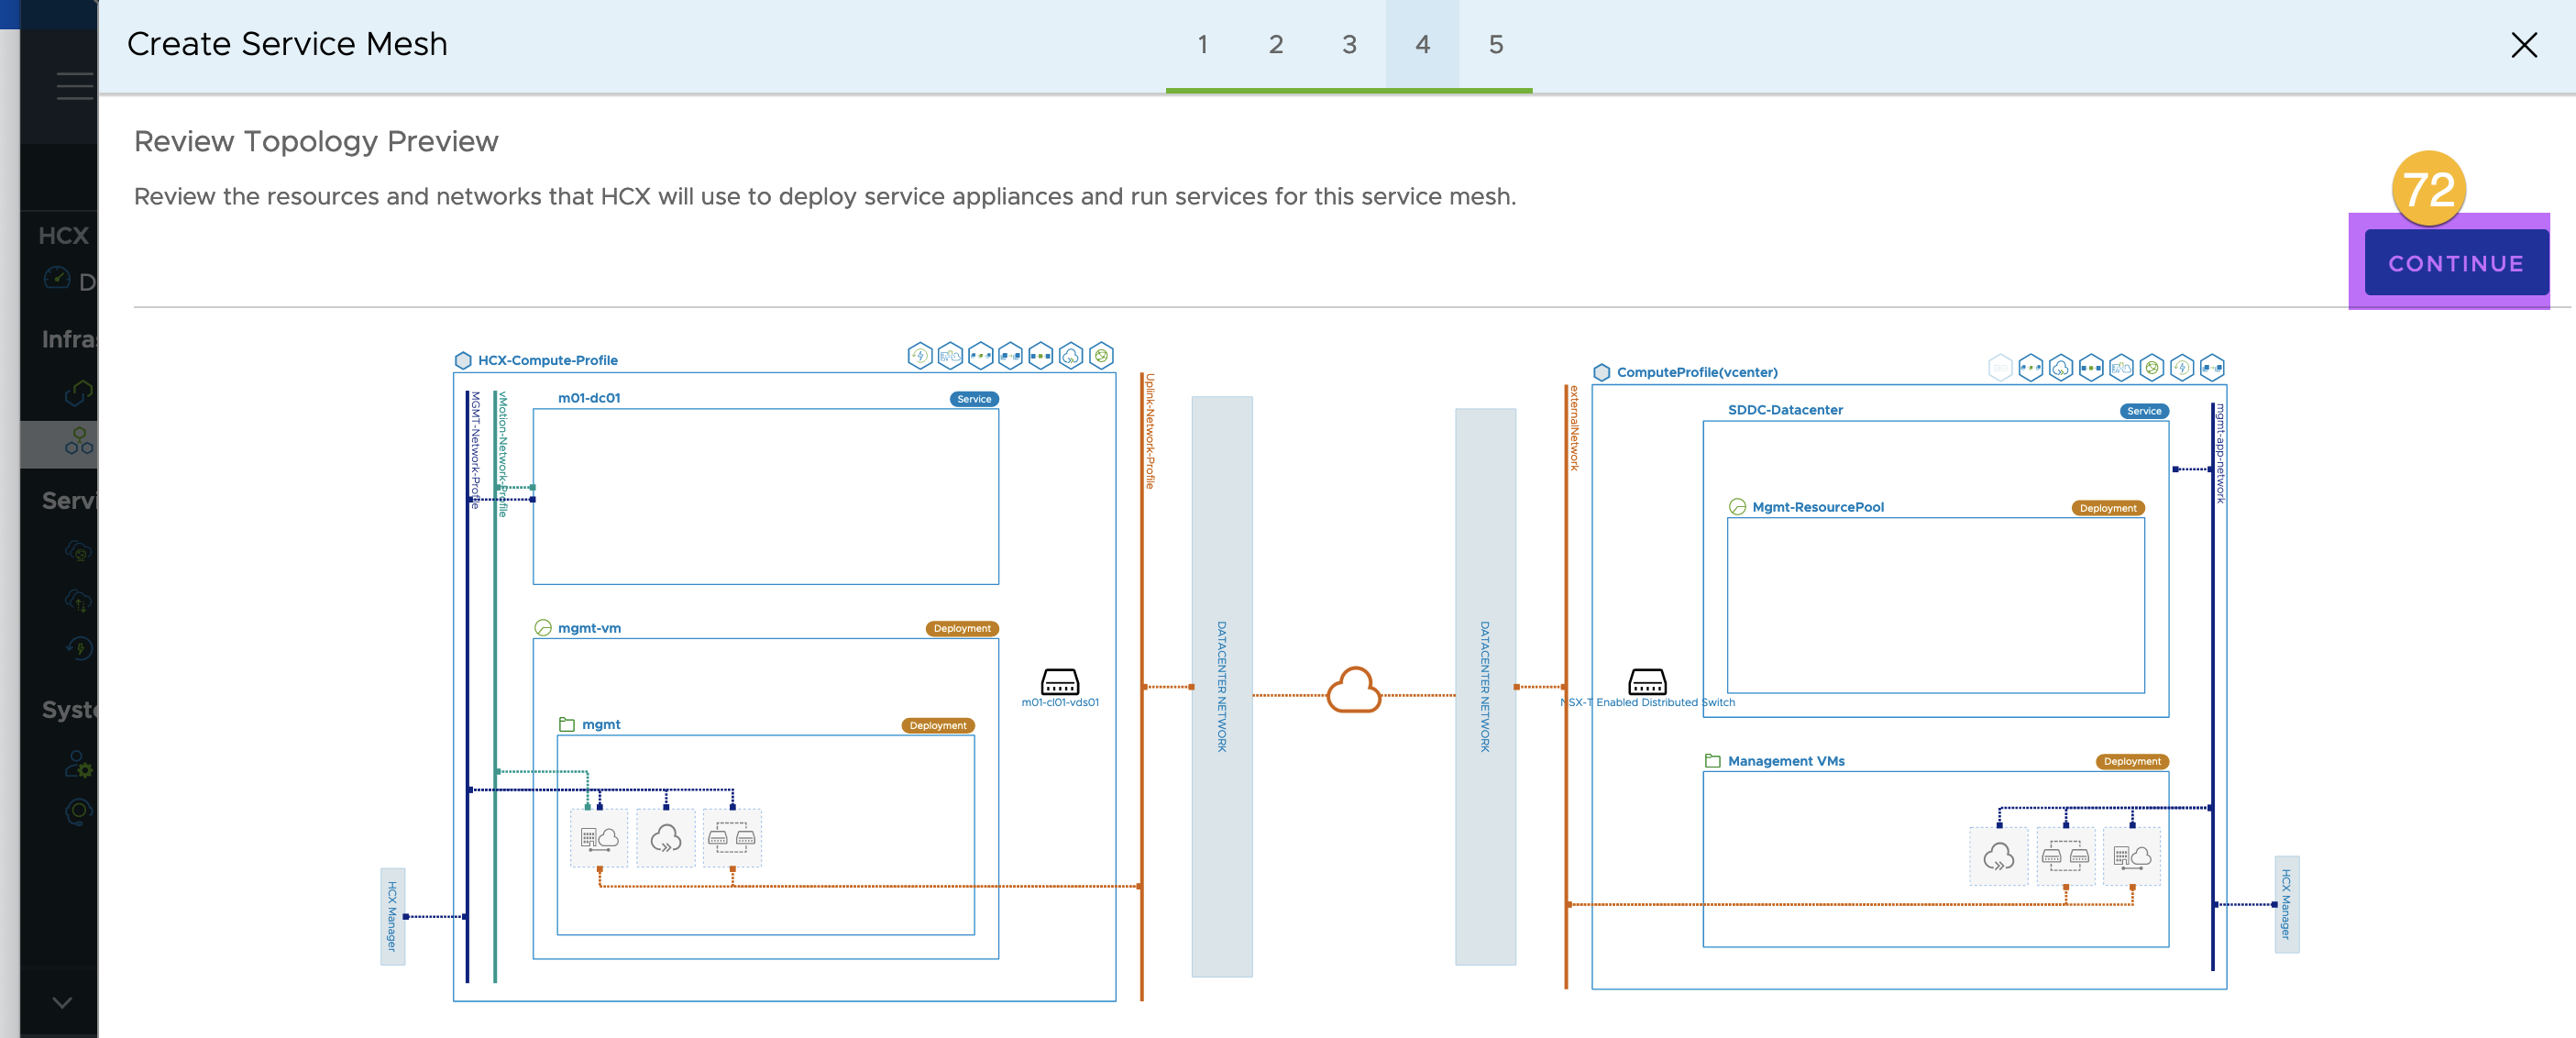
Task: Select the interconnect appliance in Management VMs
Action: [x=2132, y=856]
